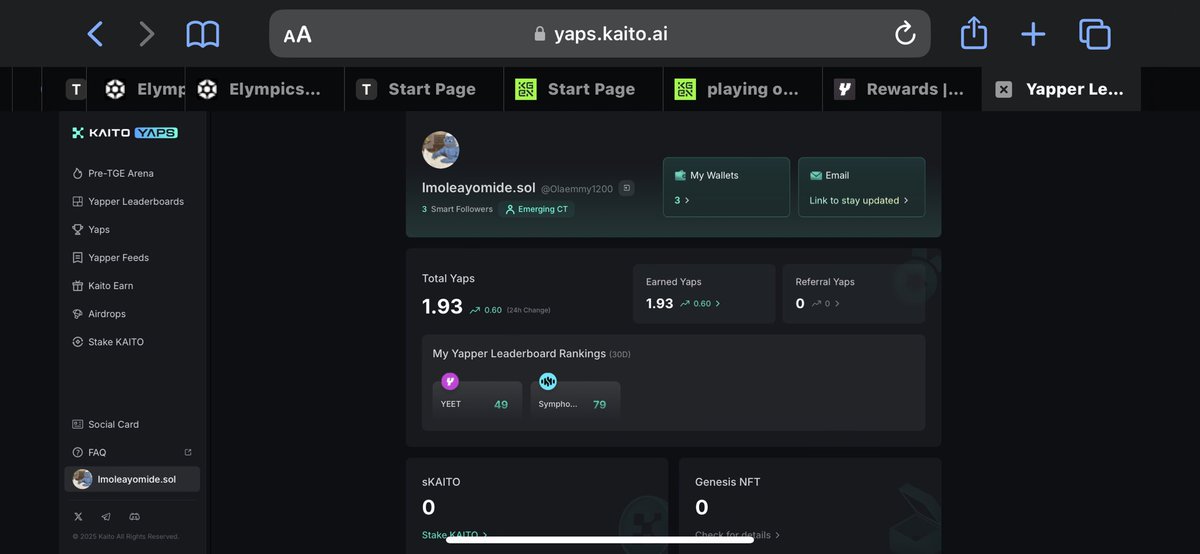The image size is (1200, 554).
Task: Reload the page with the refresh icon
Action: pyautogui.click(x=905, y=35)
